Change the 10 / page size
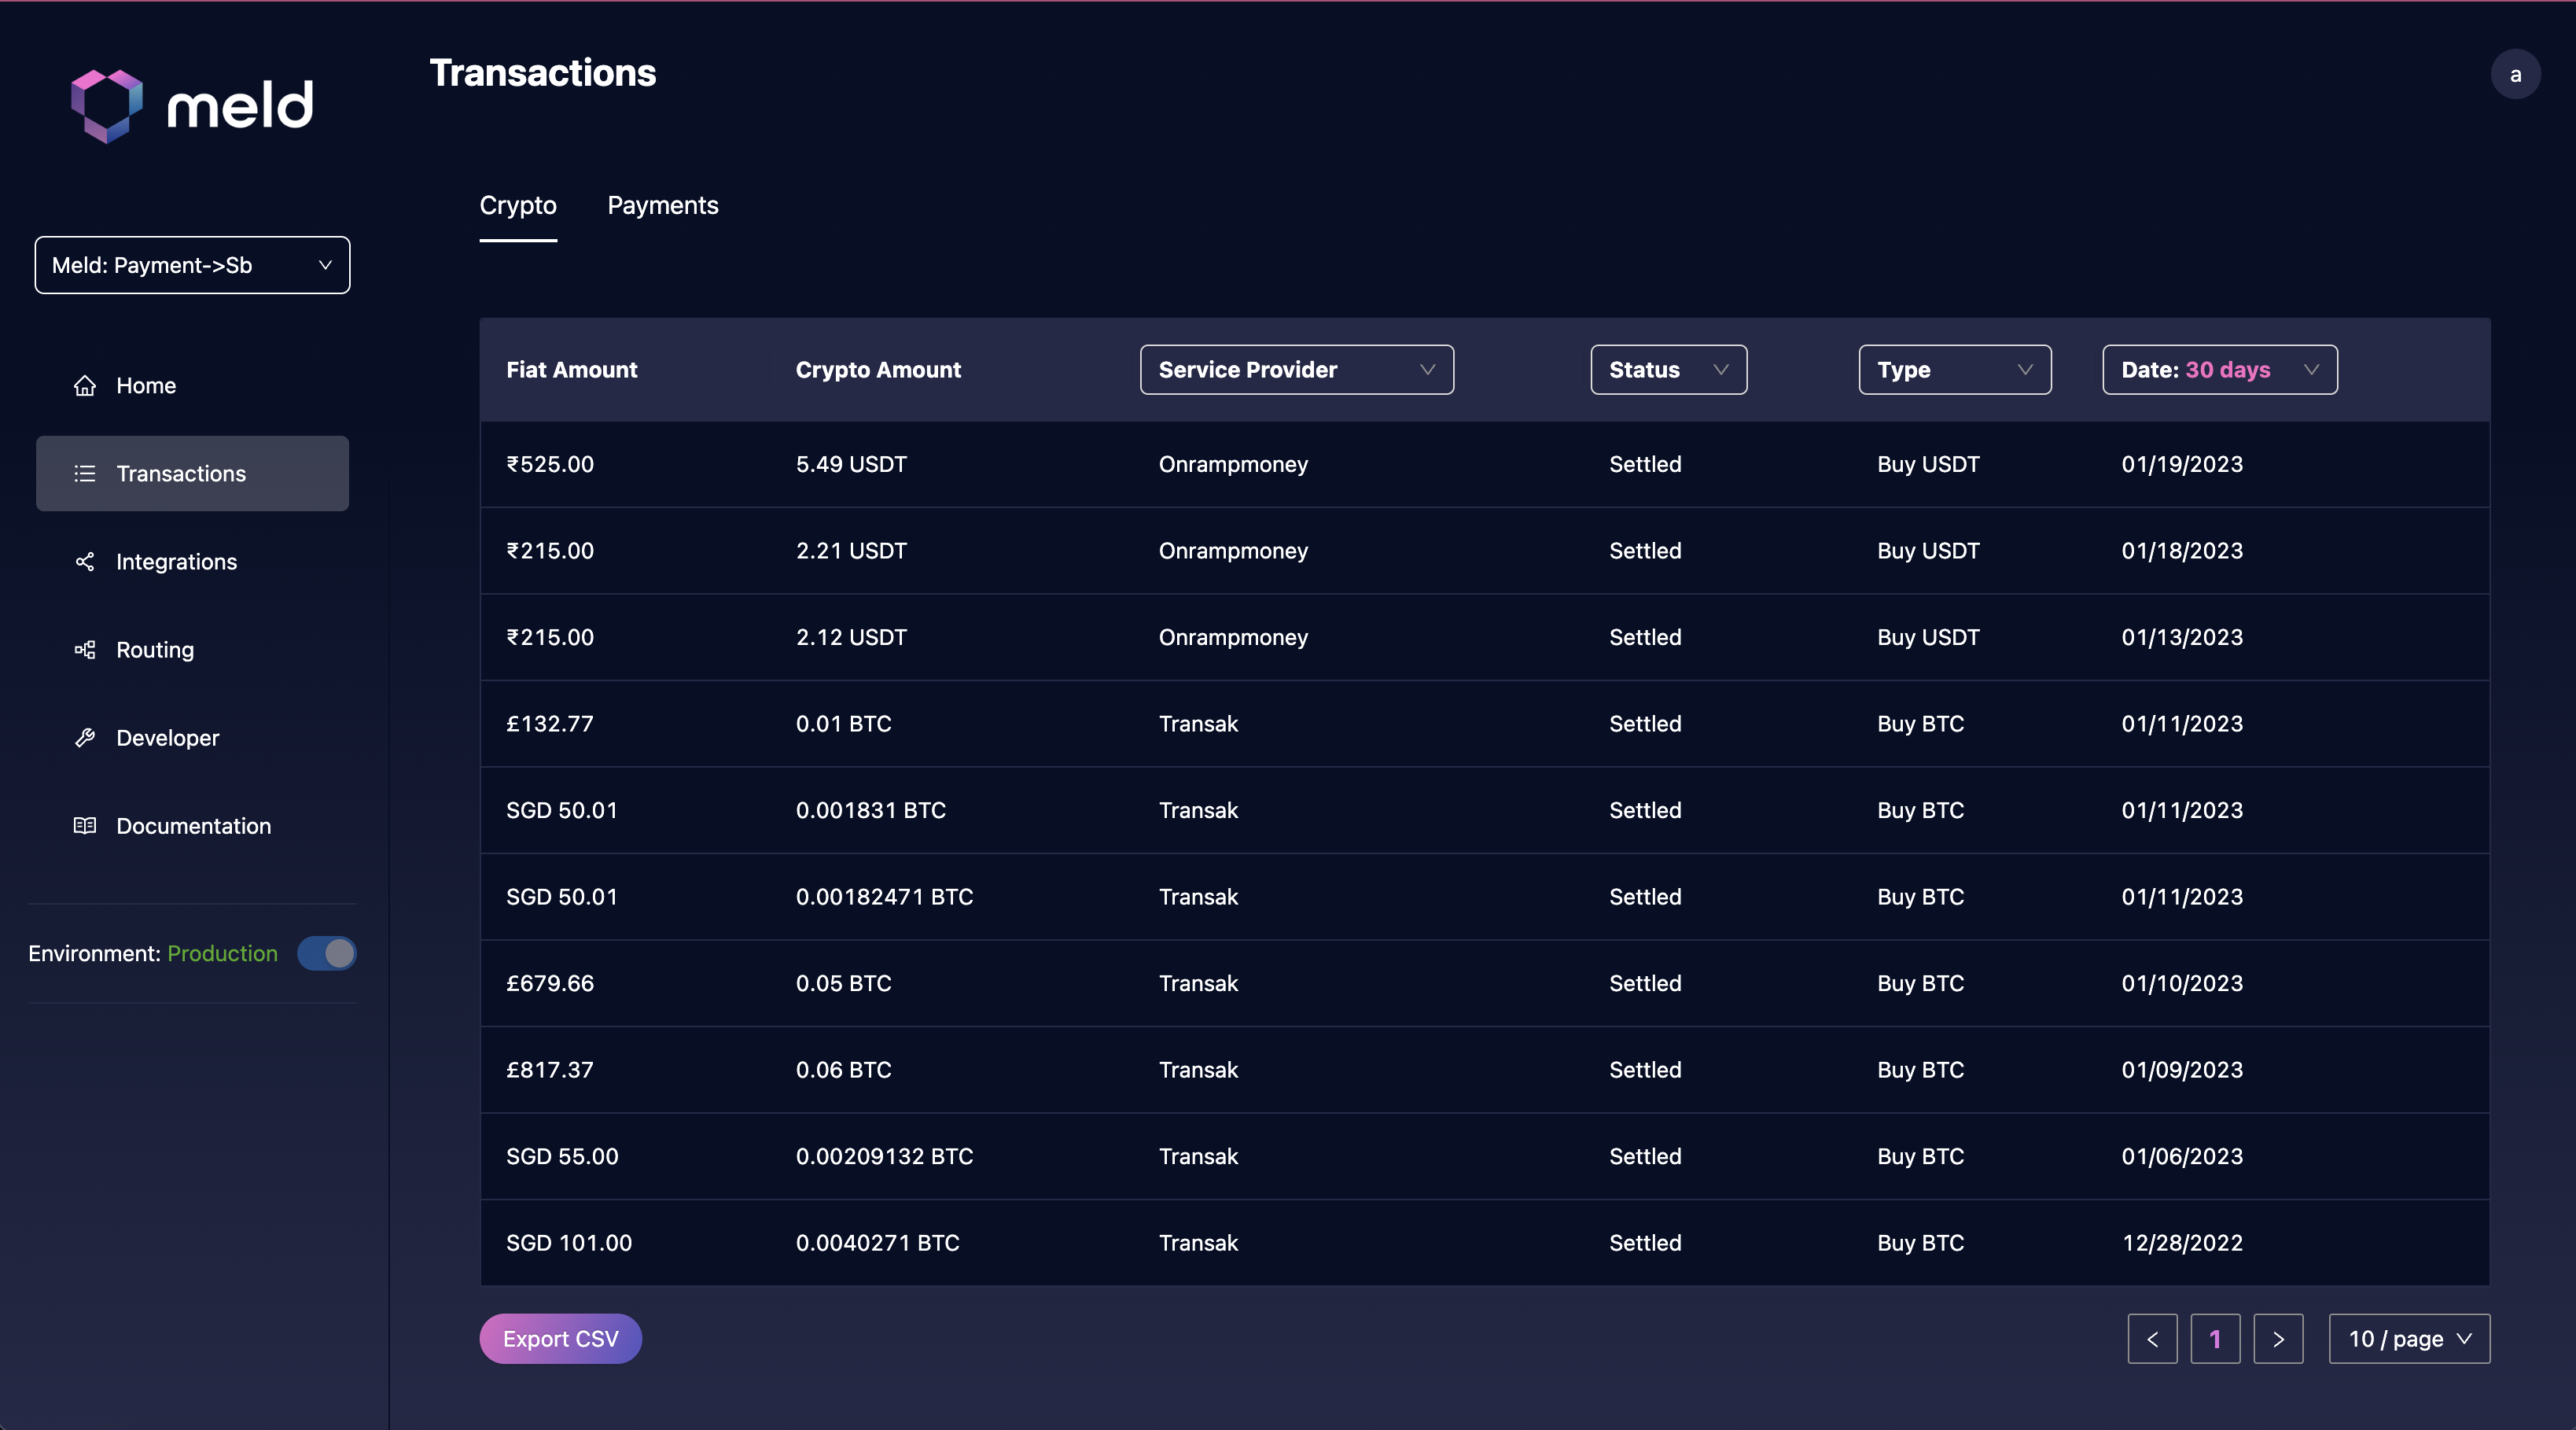This screenshot has width=2576, height=1430. pyautogui.click(x=2408, y=1339)
